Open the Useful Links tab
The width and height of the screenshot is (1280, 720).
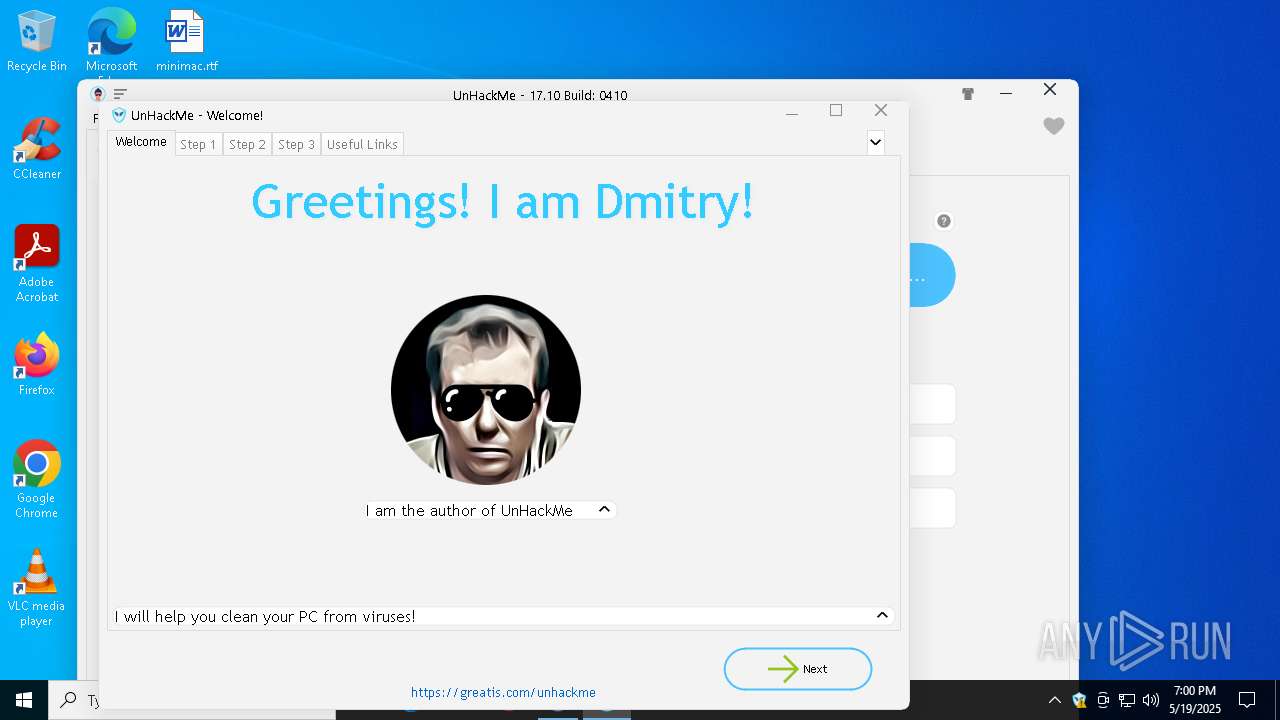tap(362, 145)
